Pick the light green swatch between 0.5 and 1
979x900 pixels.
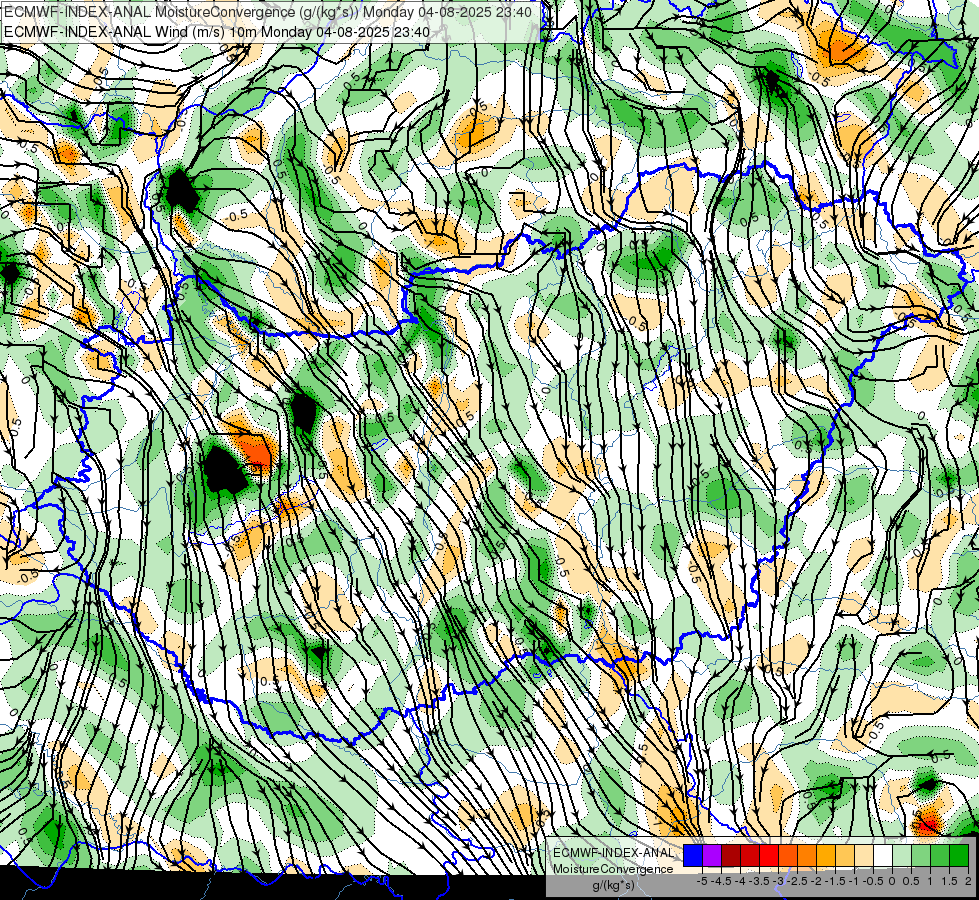[x=921, y=856]
